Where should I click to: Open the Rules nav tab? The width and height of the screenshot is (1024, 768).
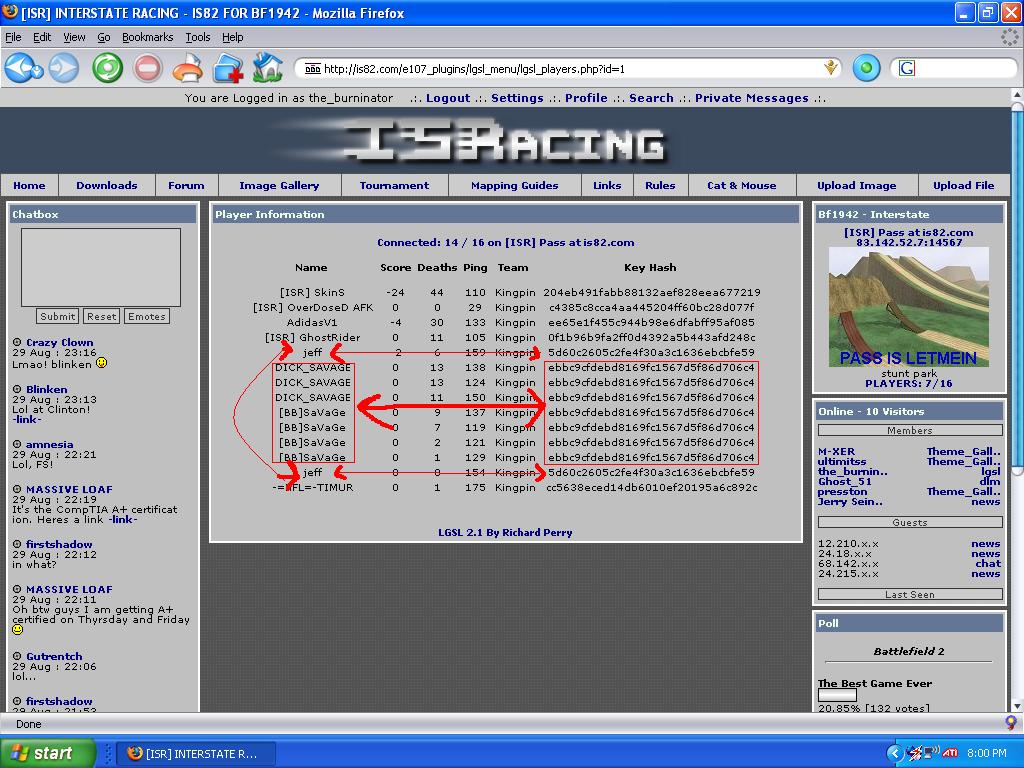click(660, 185)
